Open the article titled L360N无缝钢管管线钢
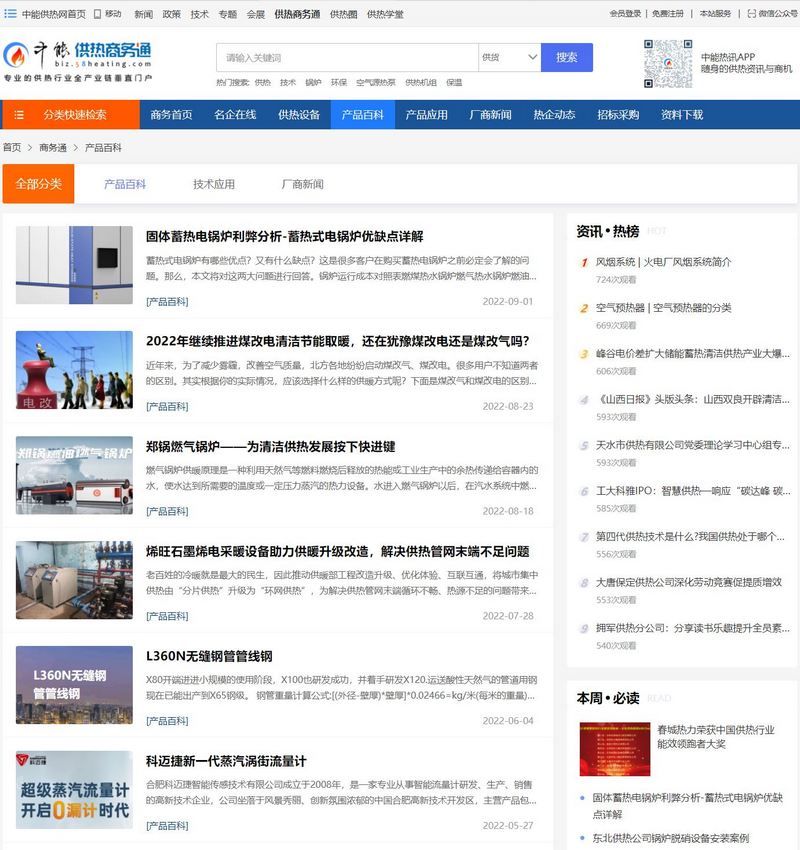Image resolution: width=800 pixels, height=850 pixels. tap(209, 656)
